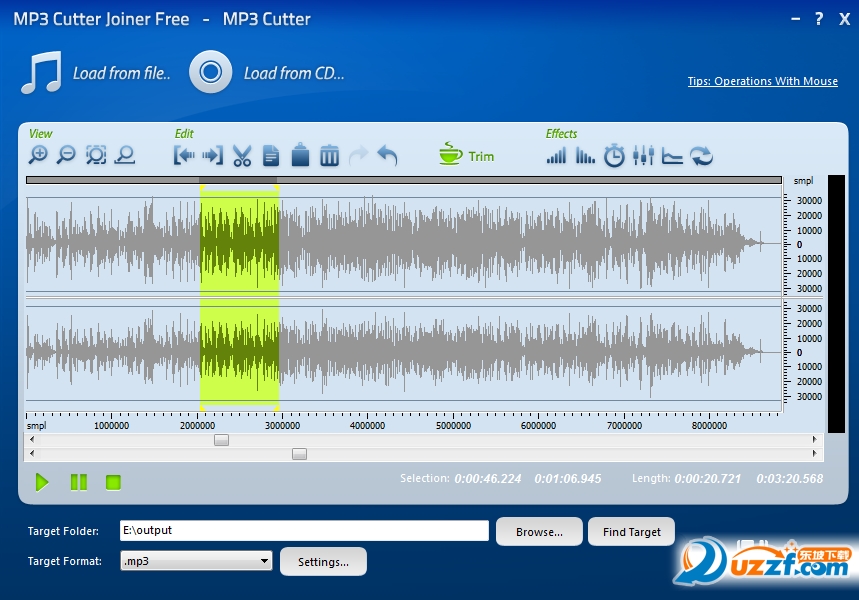Screen dimensions: 859x600
Task: Open the tempo stopwatch effect
Action: click(x=614, y=156)
